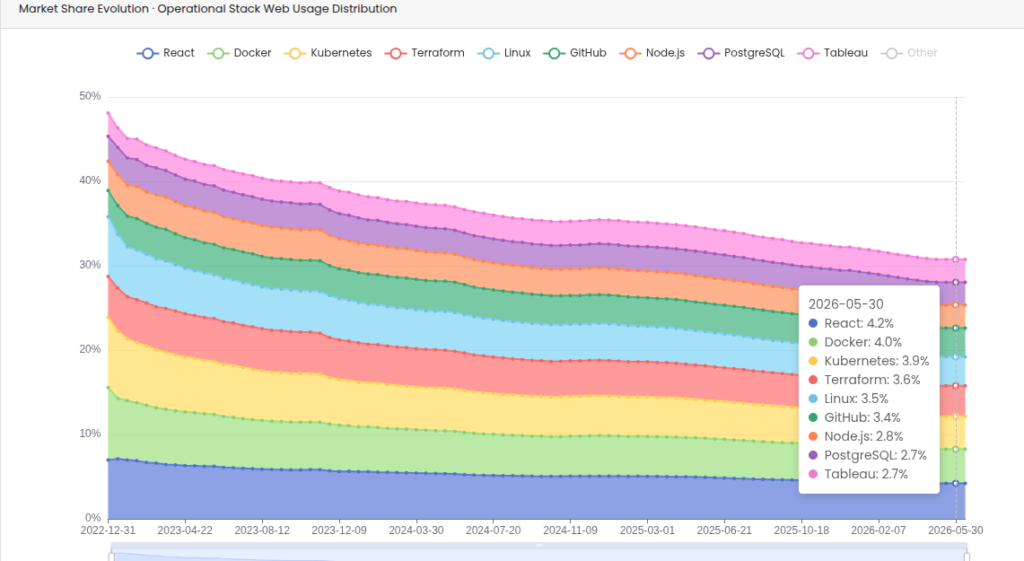
Task: Click the 2023-12-09 x-axis date label
Action: [x=339, y=530]
